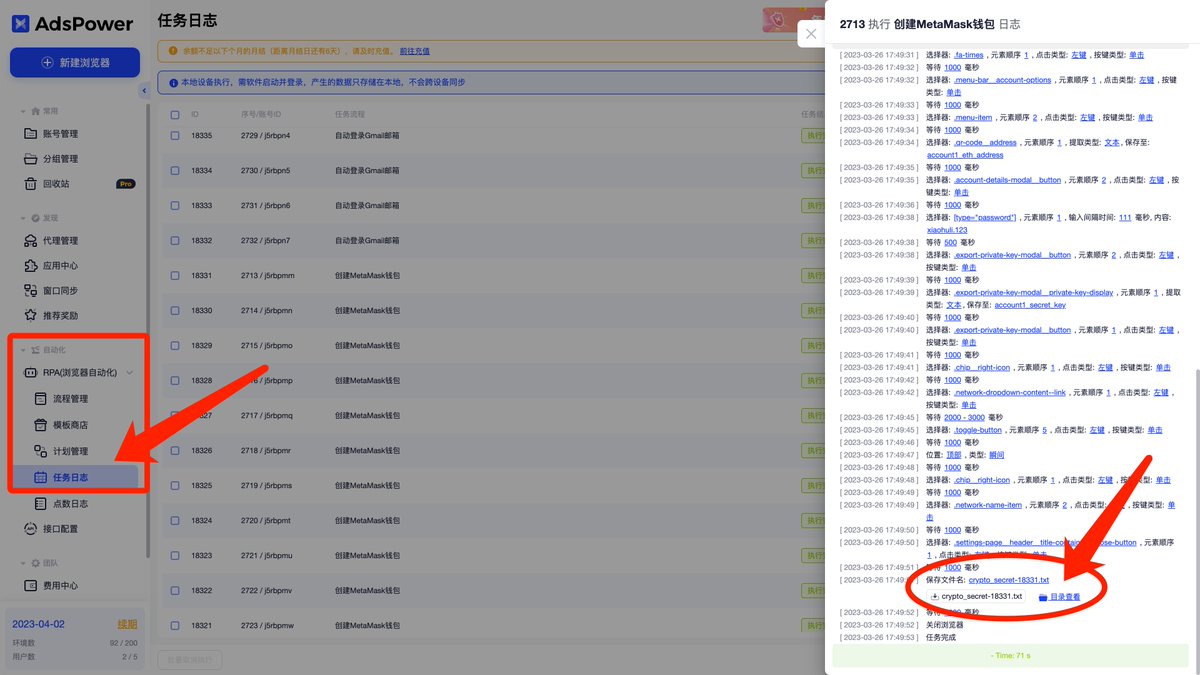Click the 接口配置 icon
Image resolution: width=1200 pixels, height=675 pixels.
(31, 529)
